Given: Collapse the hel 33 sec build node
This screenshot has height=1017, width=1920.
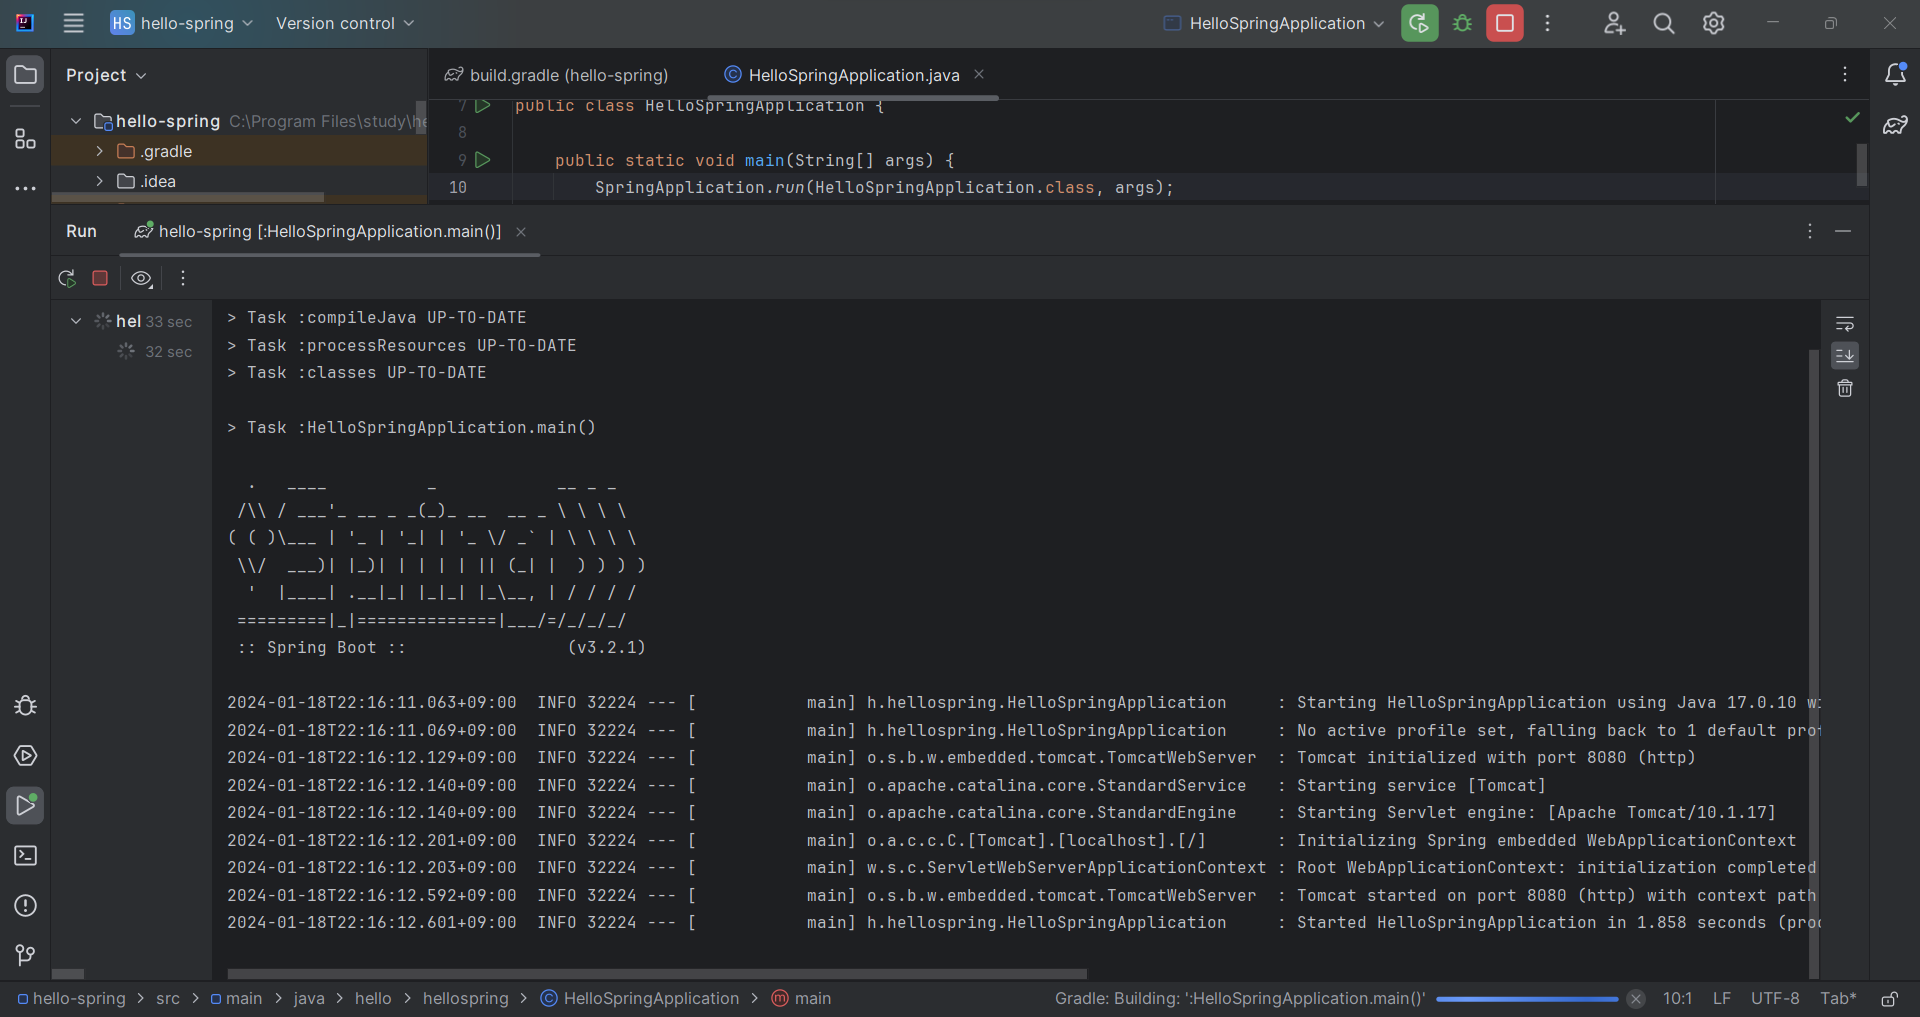Looking at the screenshot, I should point(76,321).
